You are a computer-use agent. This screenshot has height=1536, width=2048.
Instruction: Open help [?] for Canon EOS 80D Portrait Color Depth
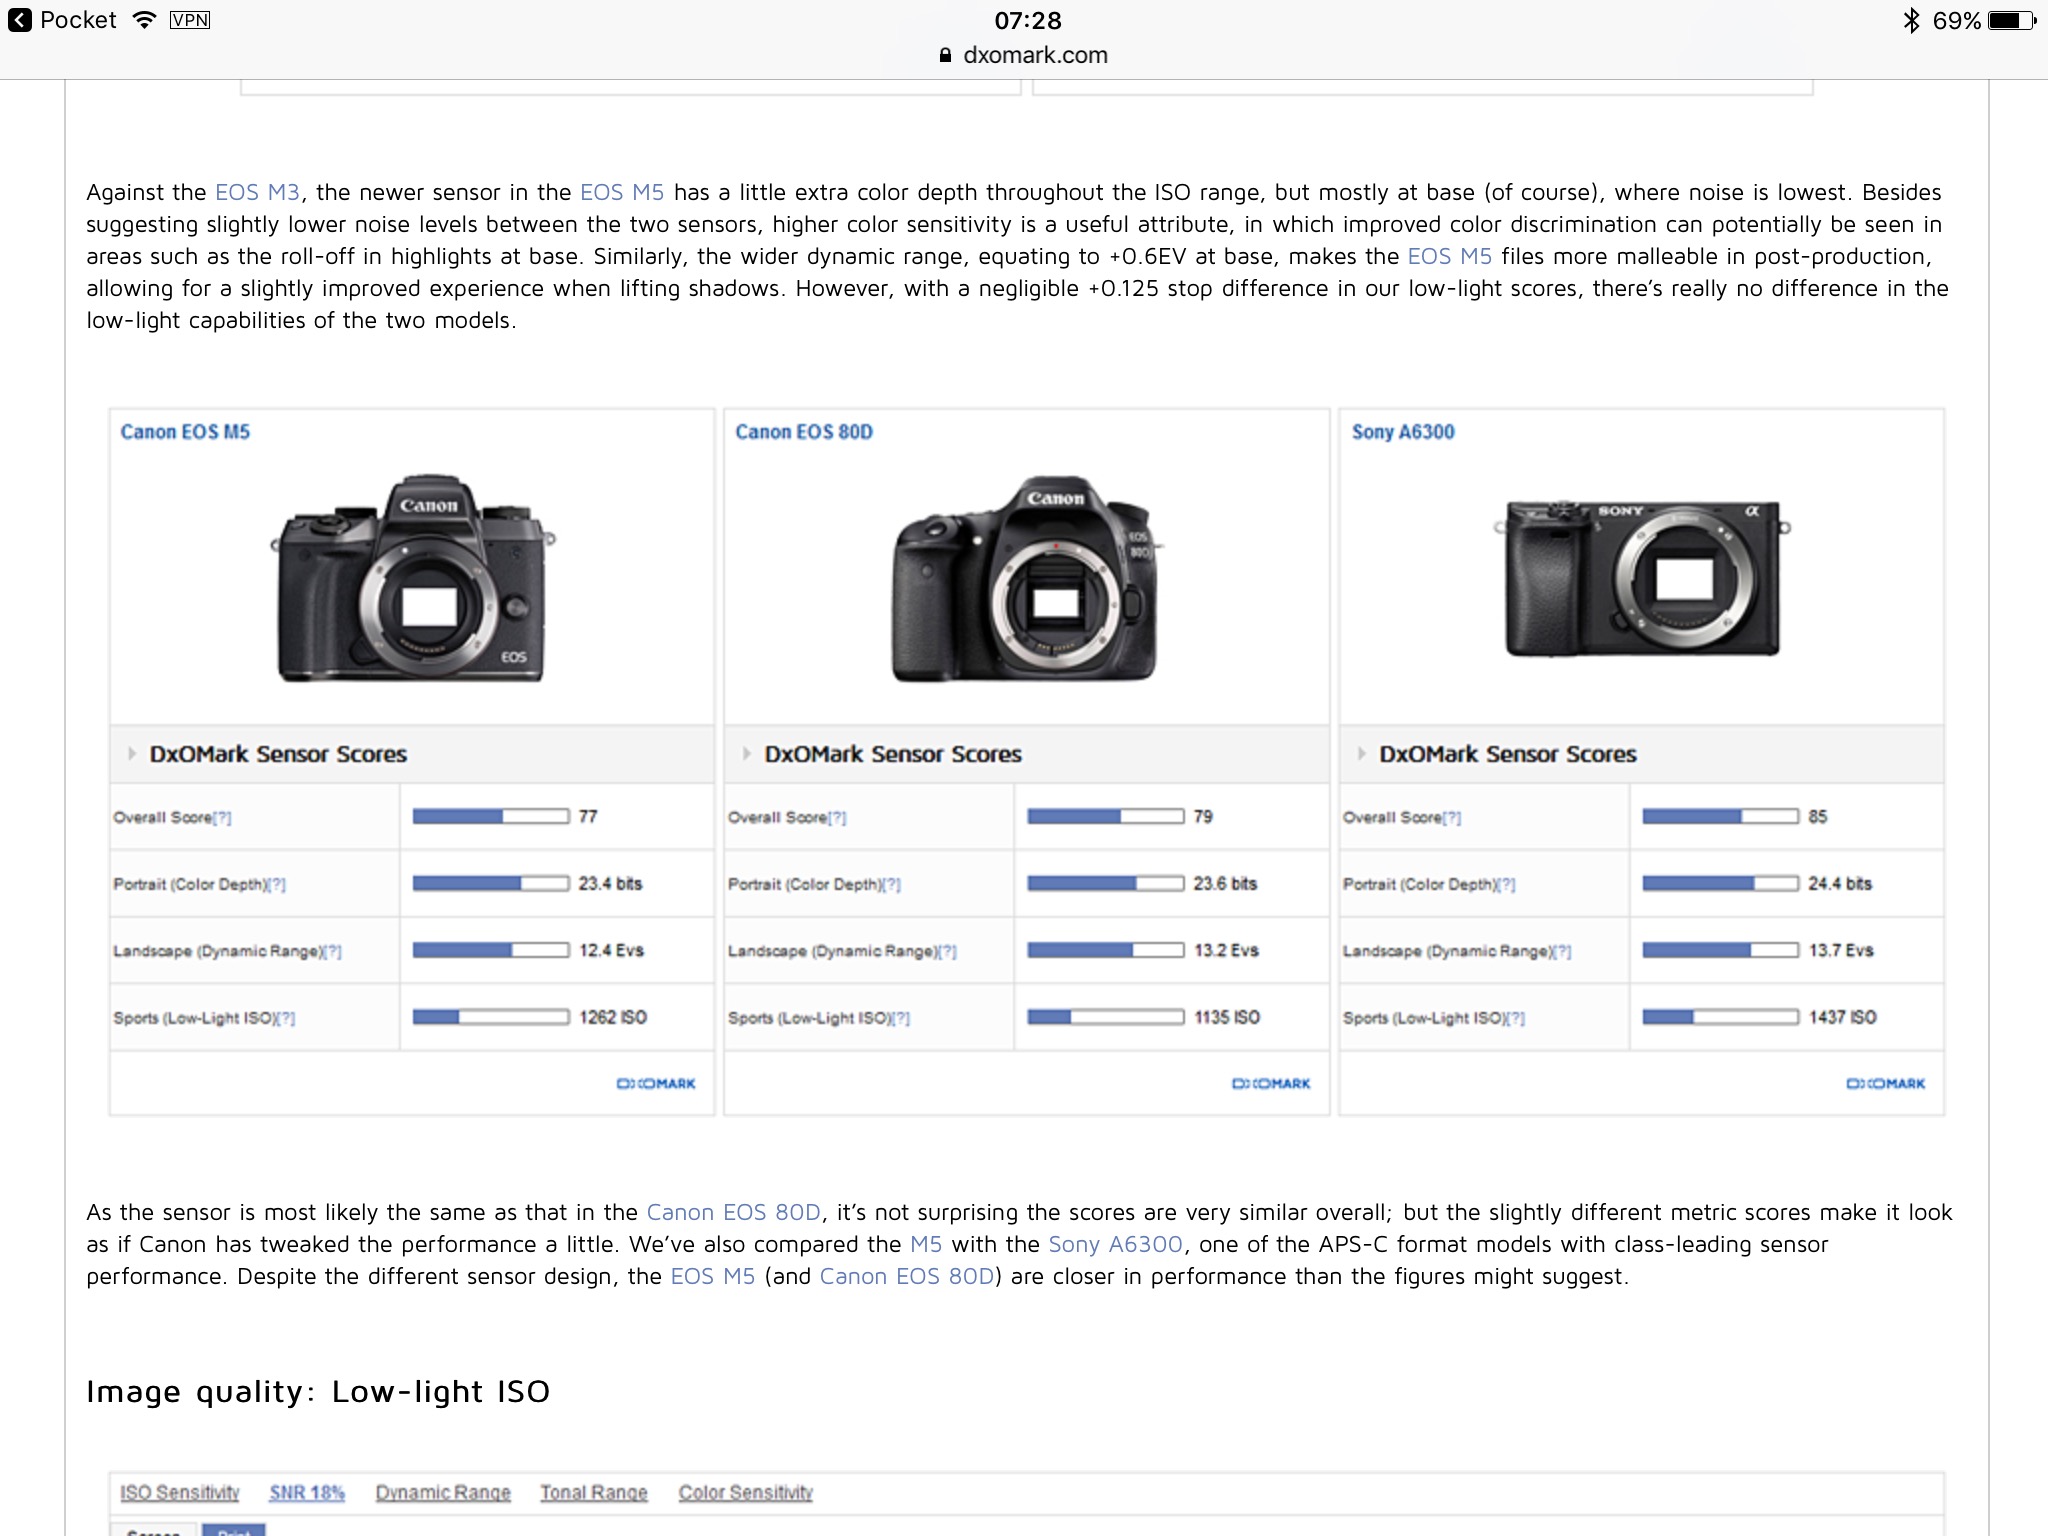892,885
